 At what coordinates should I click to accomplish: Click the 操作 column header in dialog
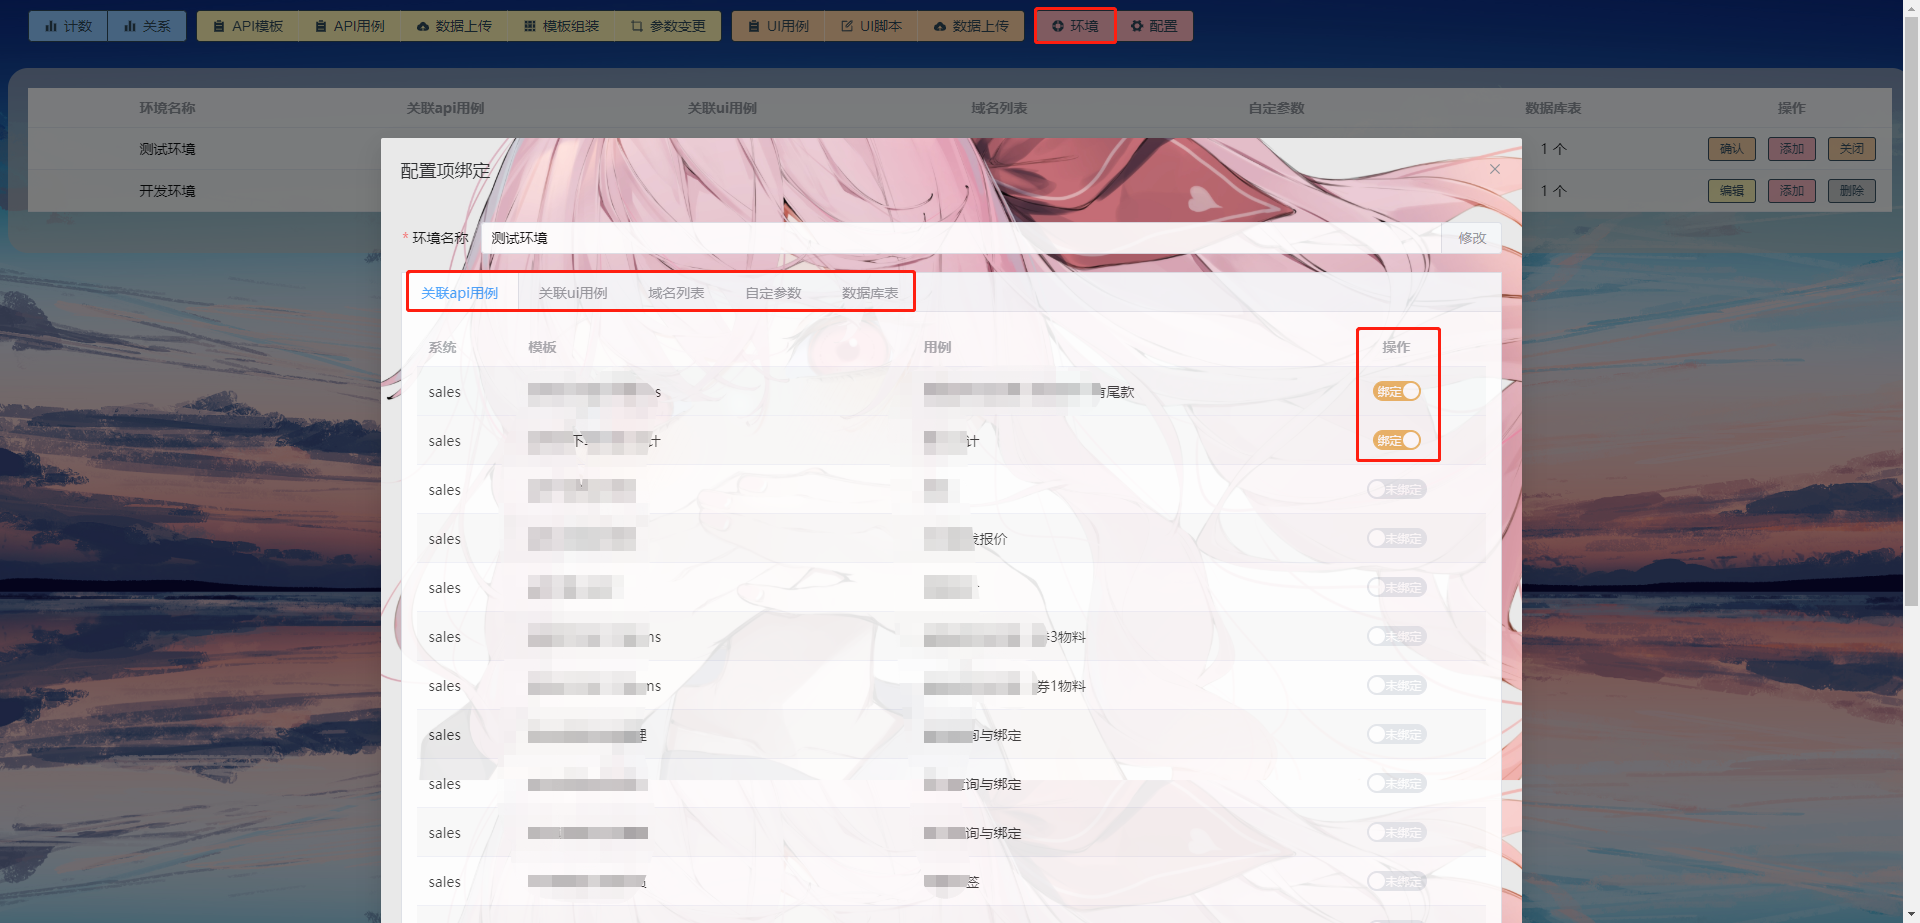coord(1396,347)
